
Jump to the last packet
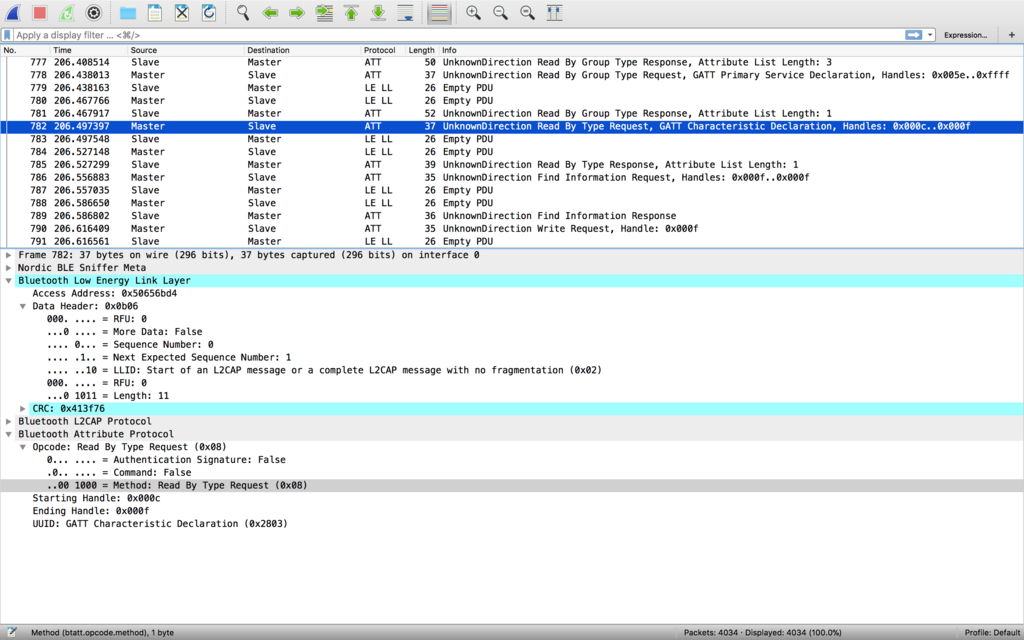coord(378,12)
